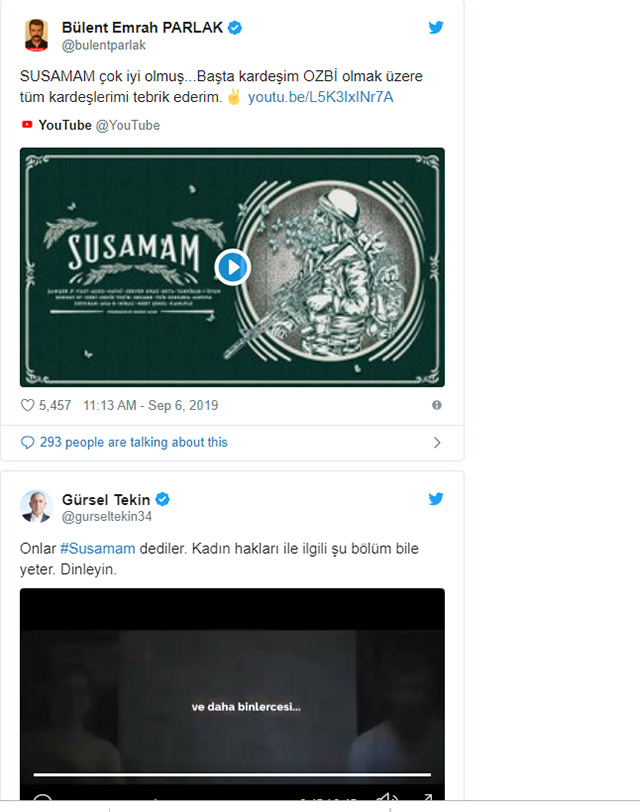Click Twitter bird icon on Gürsel's tweet
The image size is (640, 812).
436,499
